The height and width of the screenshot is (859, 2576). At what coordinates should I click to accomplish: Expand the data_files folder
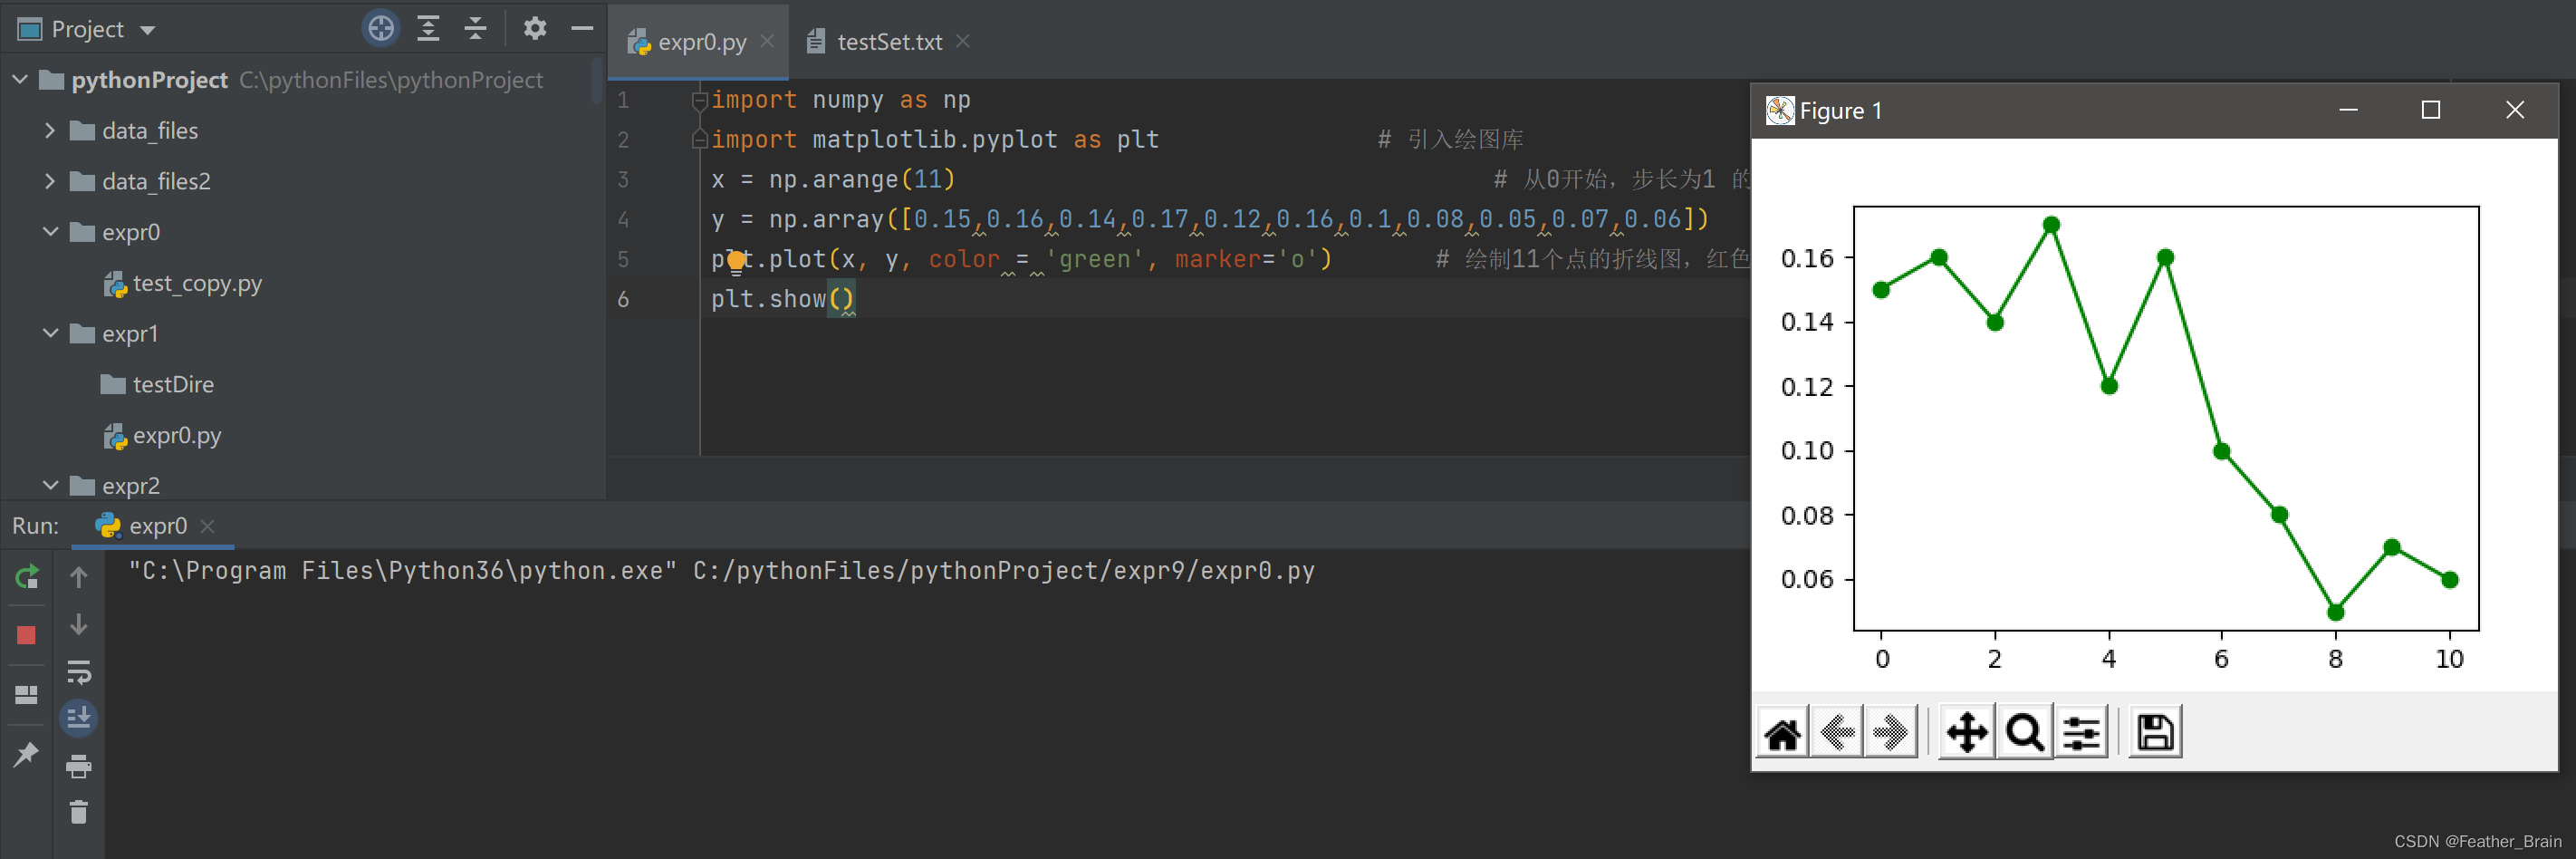[x=50, y=130]
